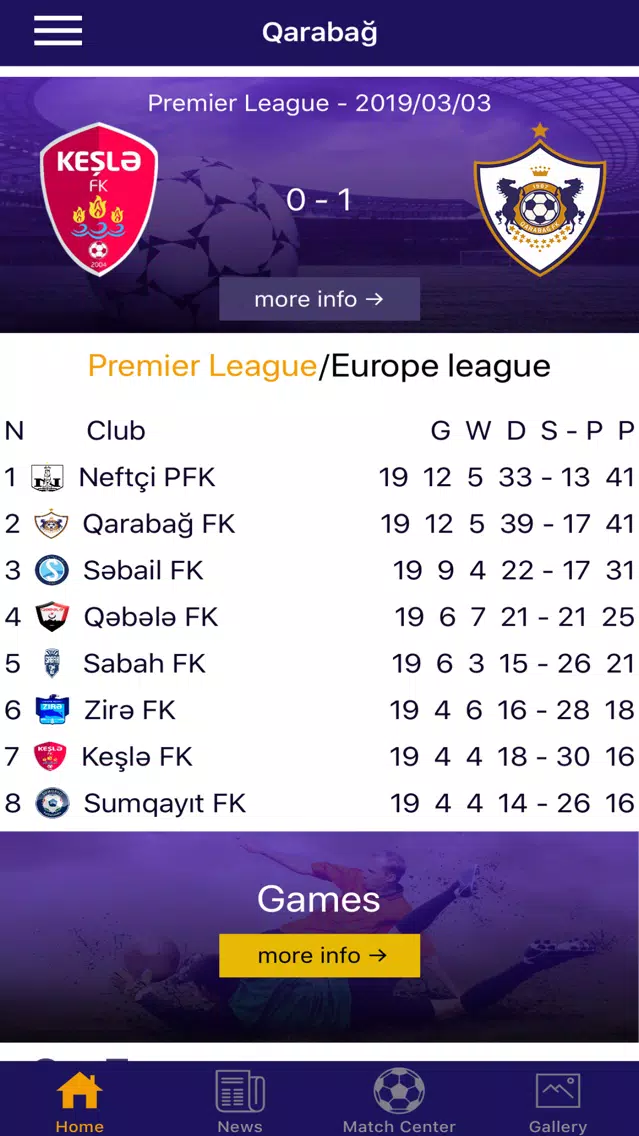Tap the Keşlə FK crest in match banner
Viewport: 639px width, 1136px height.
[99, 199]
